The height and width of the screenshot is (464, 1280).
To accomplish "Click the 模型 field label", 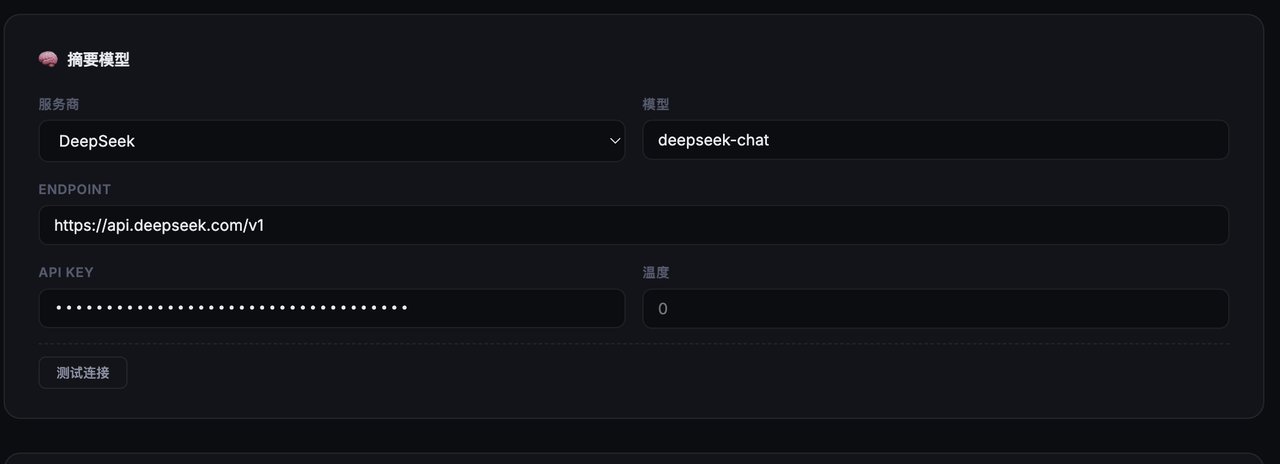I will point(656,104).
